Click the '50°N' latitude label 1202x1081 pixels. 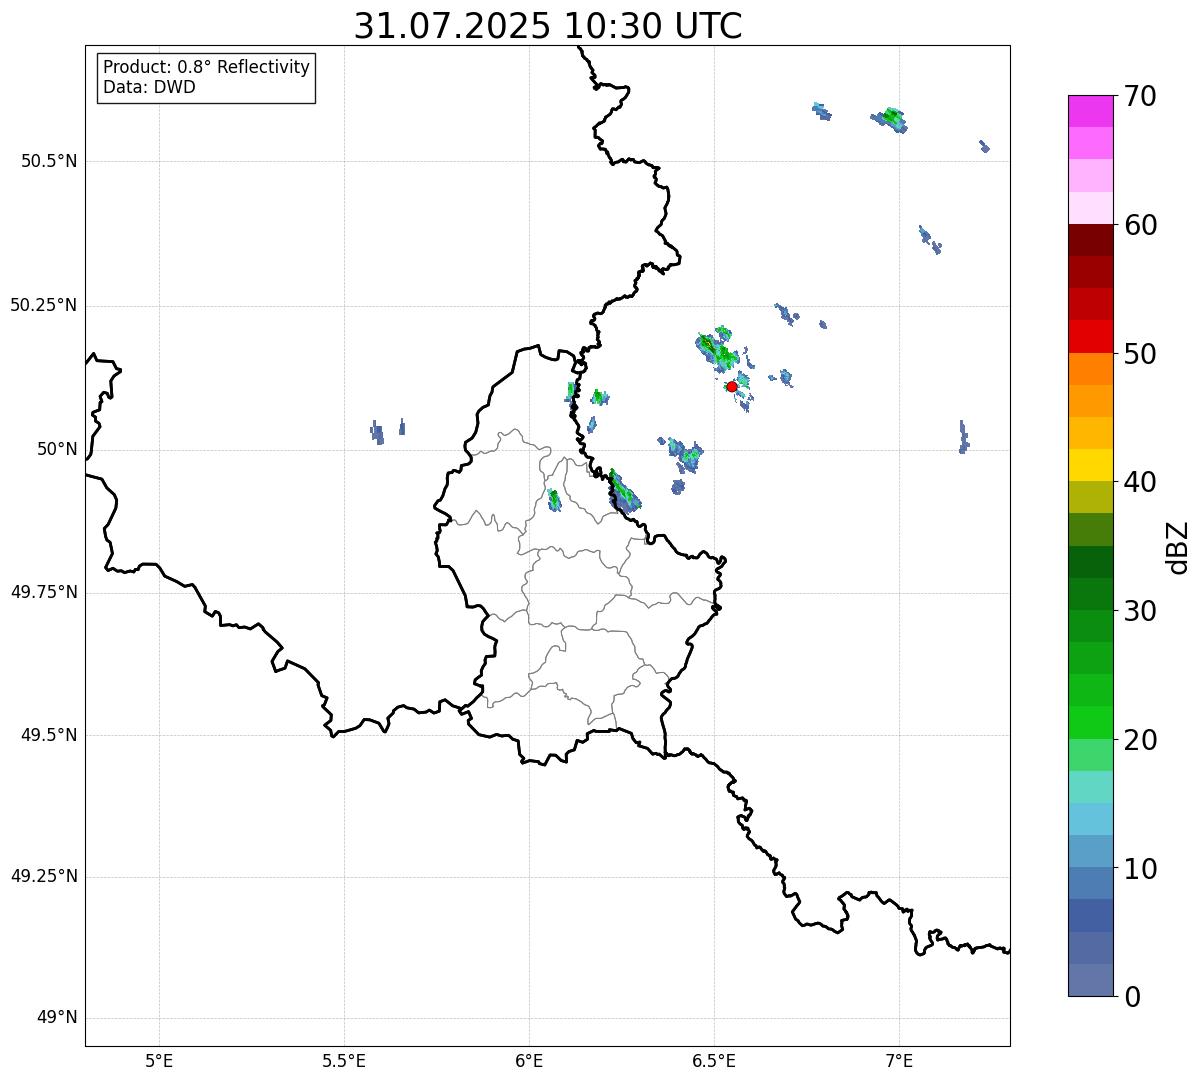tap(57, 449)
